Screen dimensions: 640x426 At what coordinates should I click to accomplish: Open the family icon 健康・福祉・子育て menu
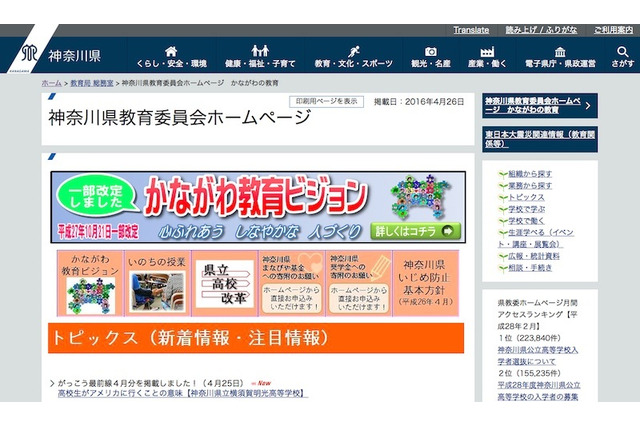[x=260, y=57]
